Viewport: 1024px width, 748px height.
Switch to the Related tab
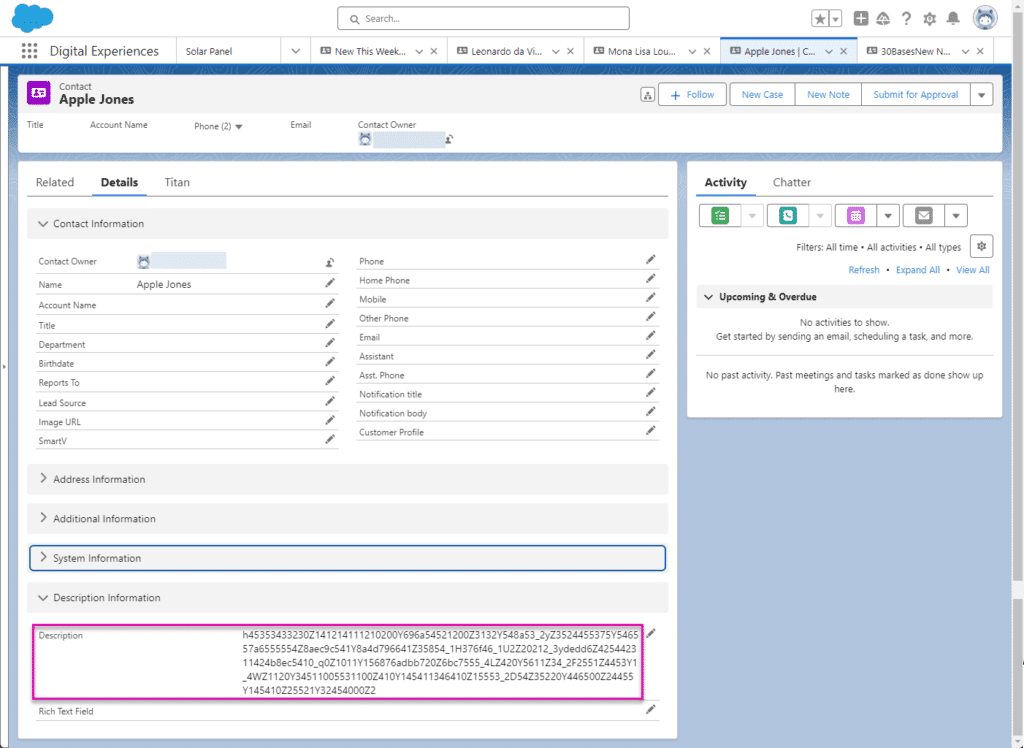[x=55, y=182]
